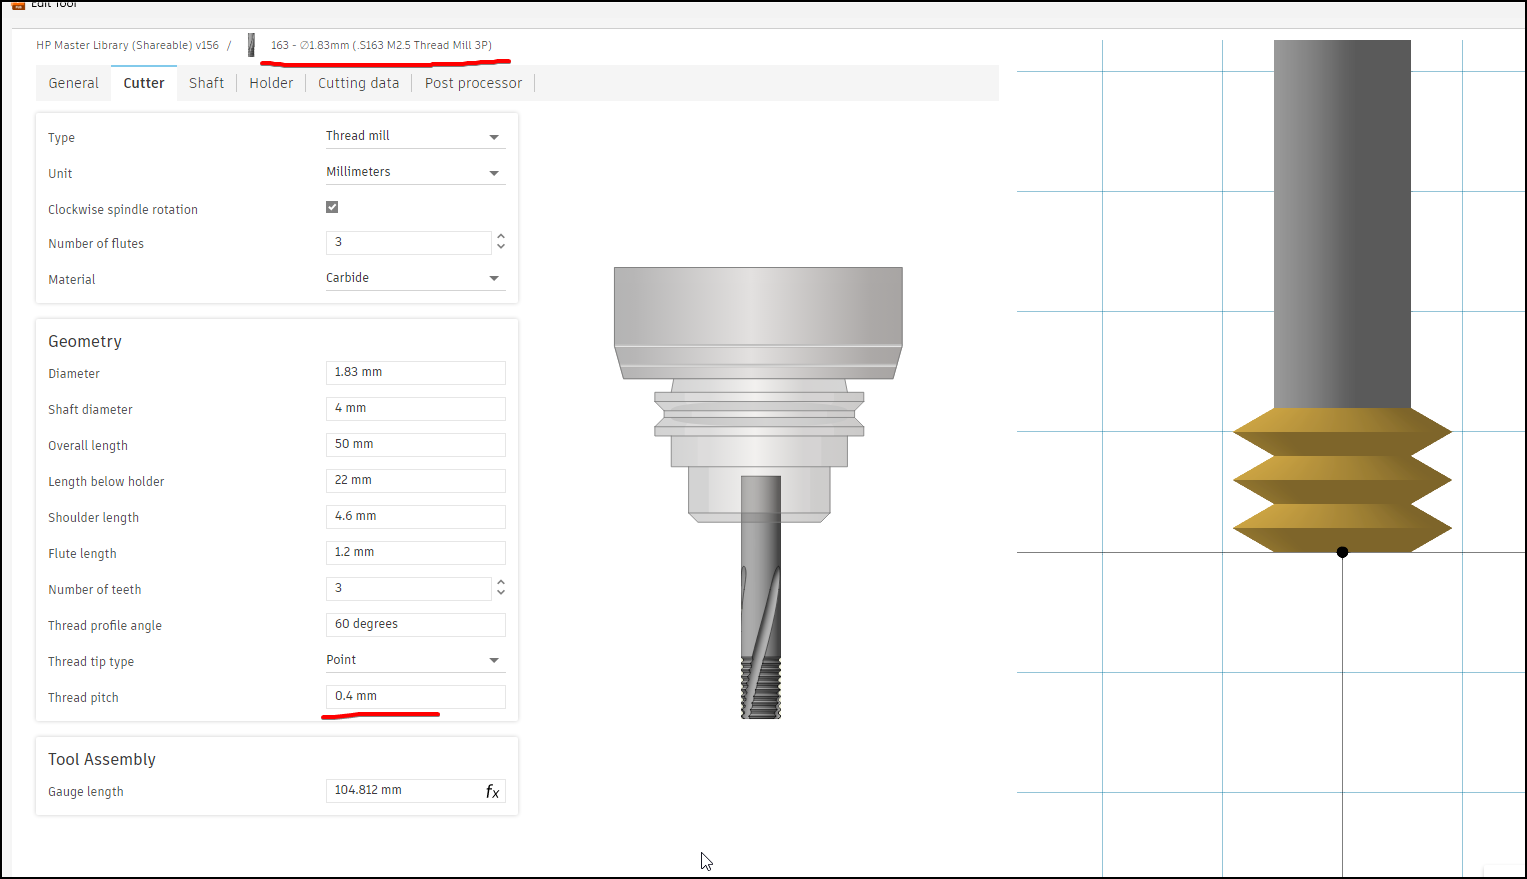Viewport: 1527px width, 879px height.
Task: Click the tool thumbnail icon in breadcrumb
Action: click(x=250, y=44)
